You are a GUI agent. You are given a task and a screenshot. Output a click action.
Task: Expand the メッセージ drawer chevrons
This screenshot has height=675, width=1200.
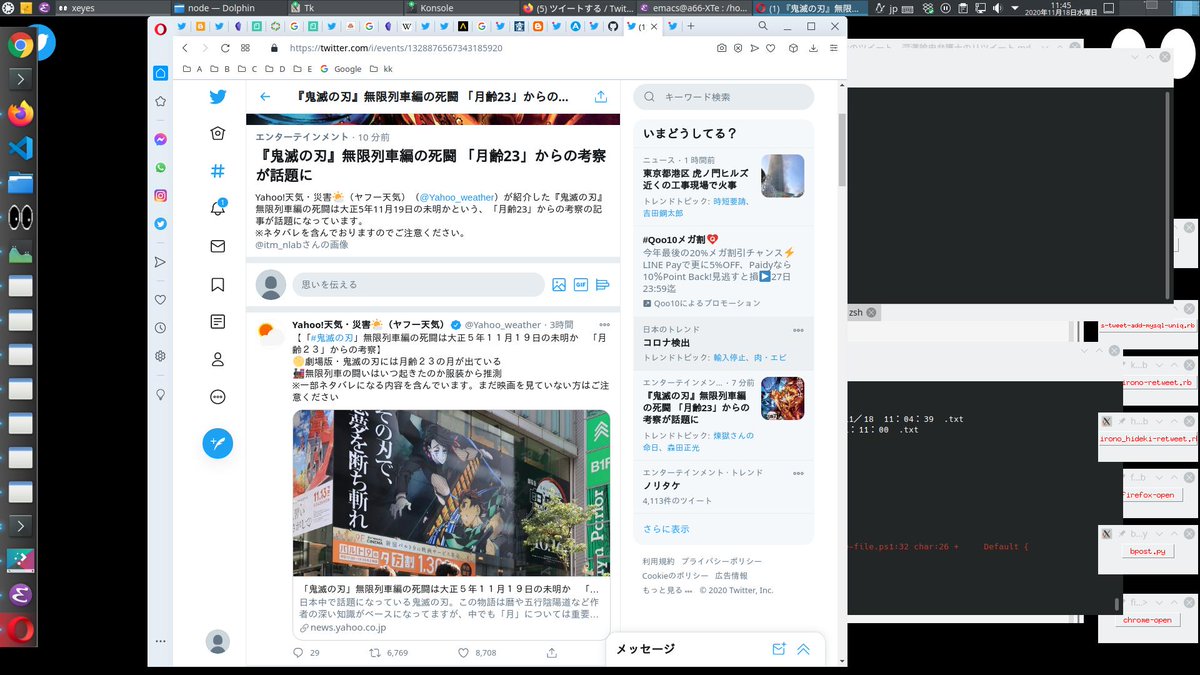803,649
